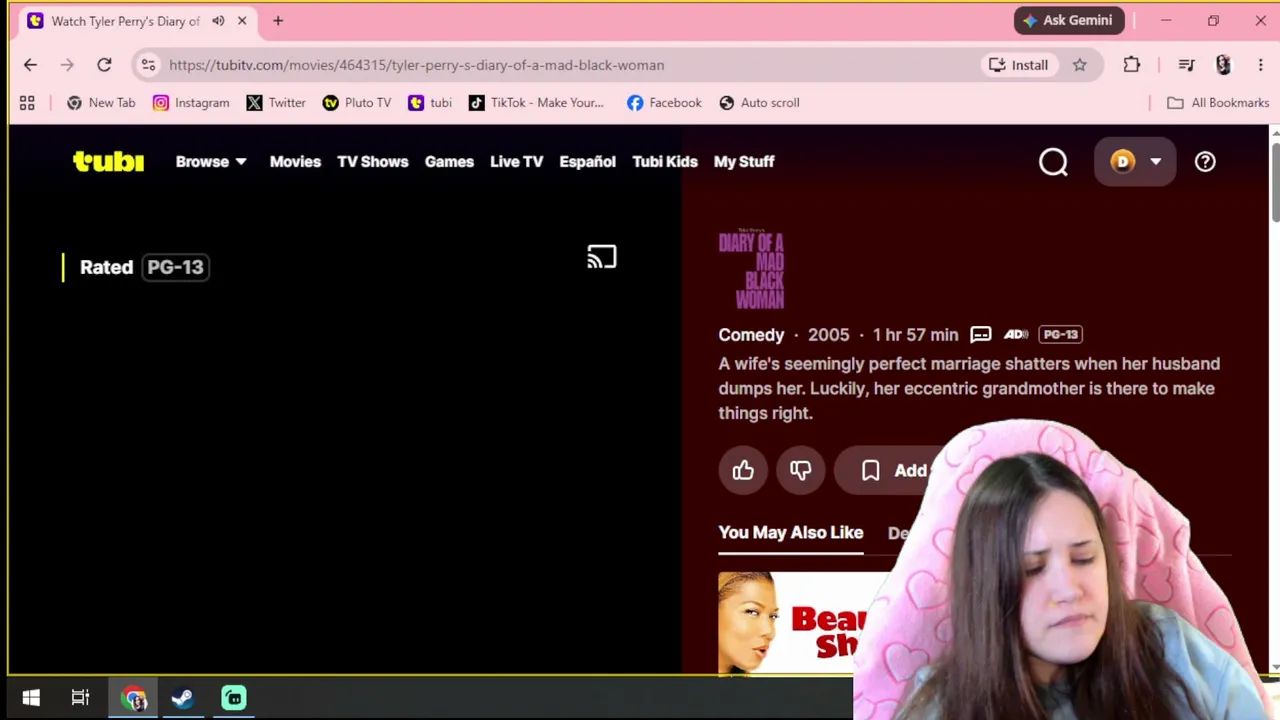Click Ask Gemini button

coord(1069,20)
